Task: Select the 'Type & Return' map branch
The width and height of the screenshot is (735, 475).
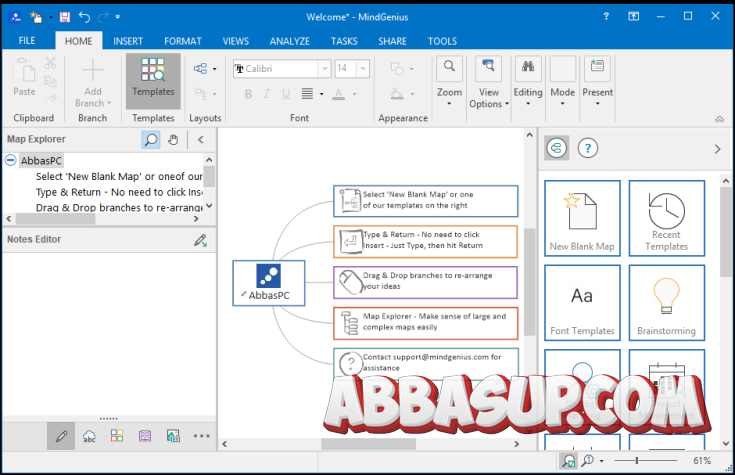Action: 425,241
